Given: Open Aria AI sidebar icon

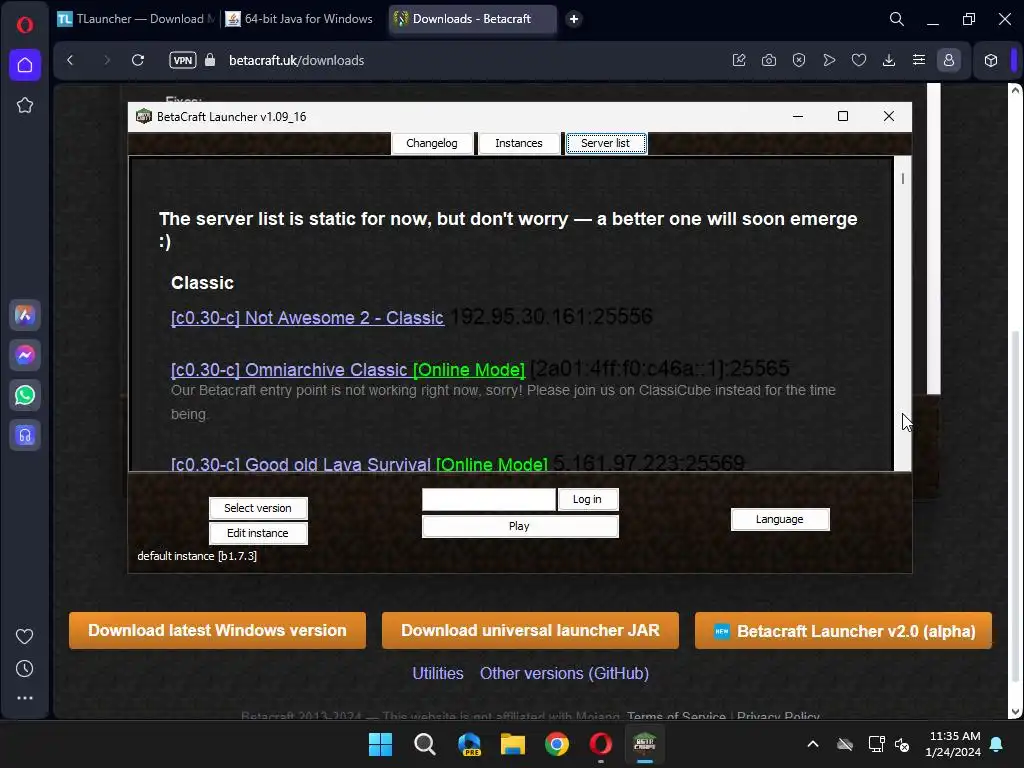Looking at the screenshot, I should [x=25, y=315].
